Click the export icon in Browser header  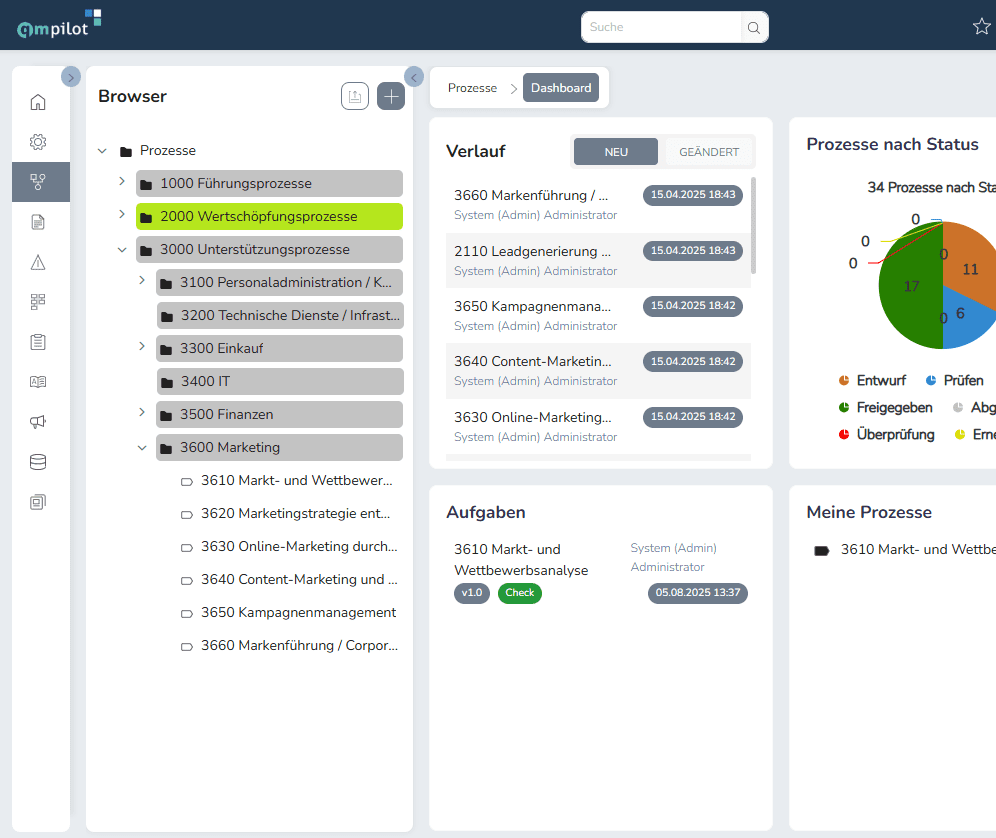point(355,96)
